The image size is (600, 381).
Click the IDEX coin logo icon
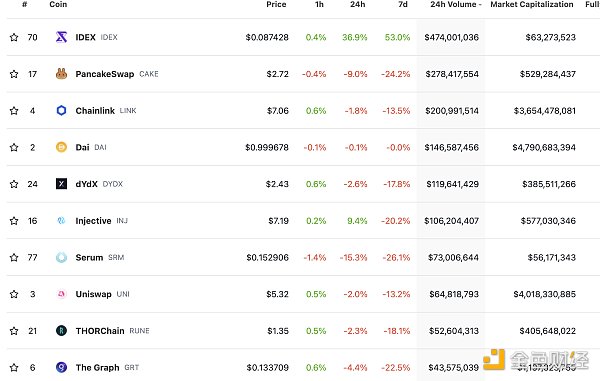(x=61, y=37)
